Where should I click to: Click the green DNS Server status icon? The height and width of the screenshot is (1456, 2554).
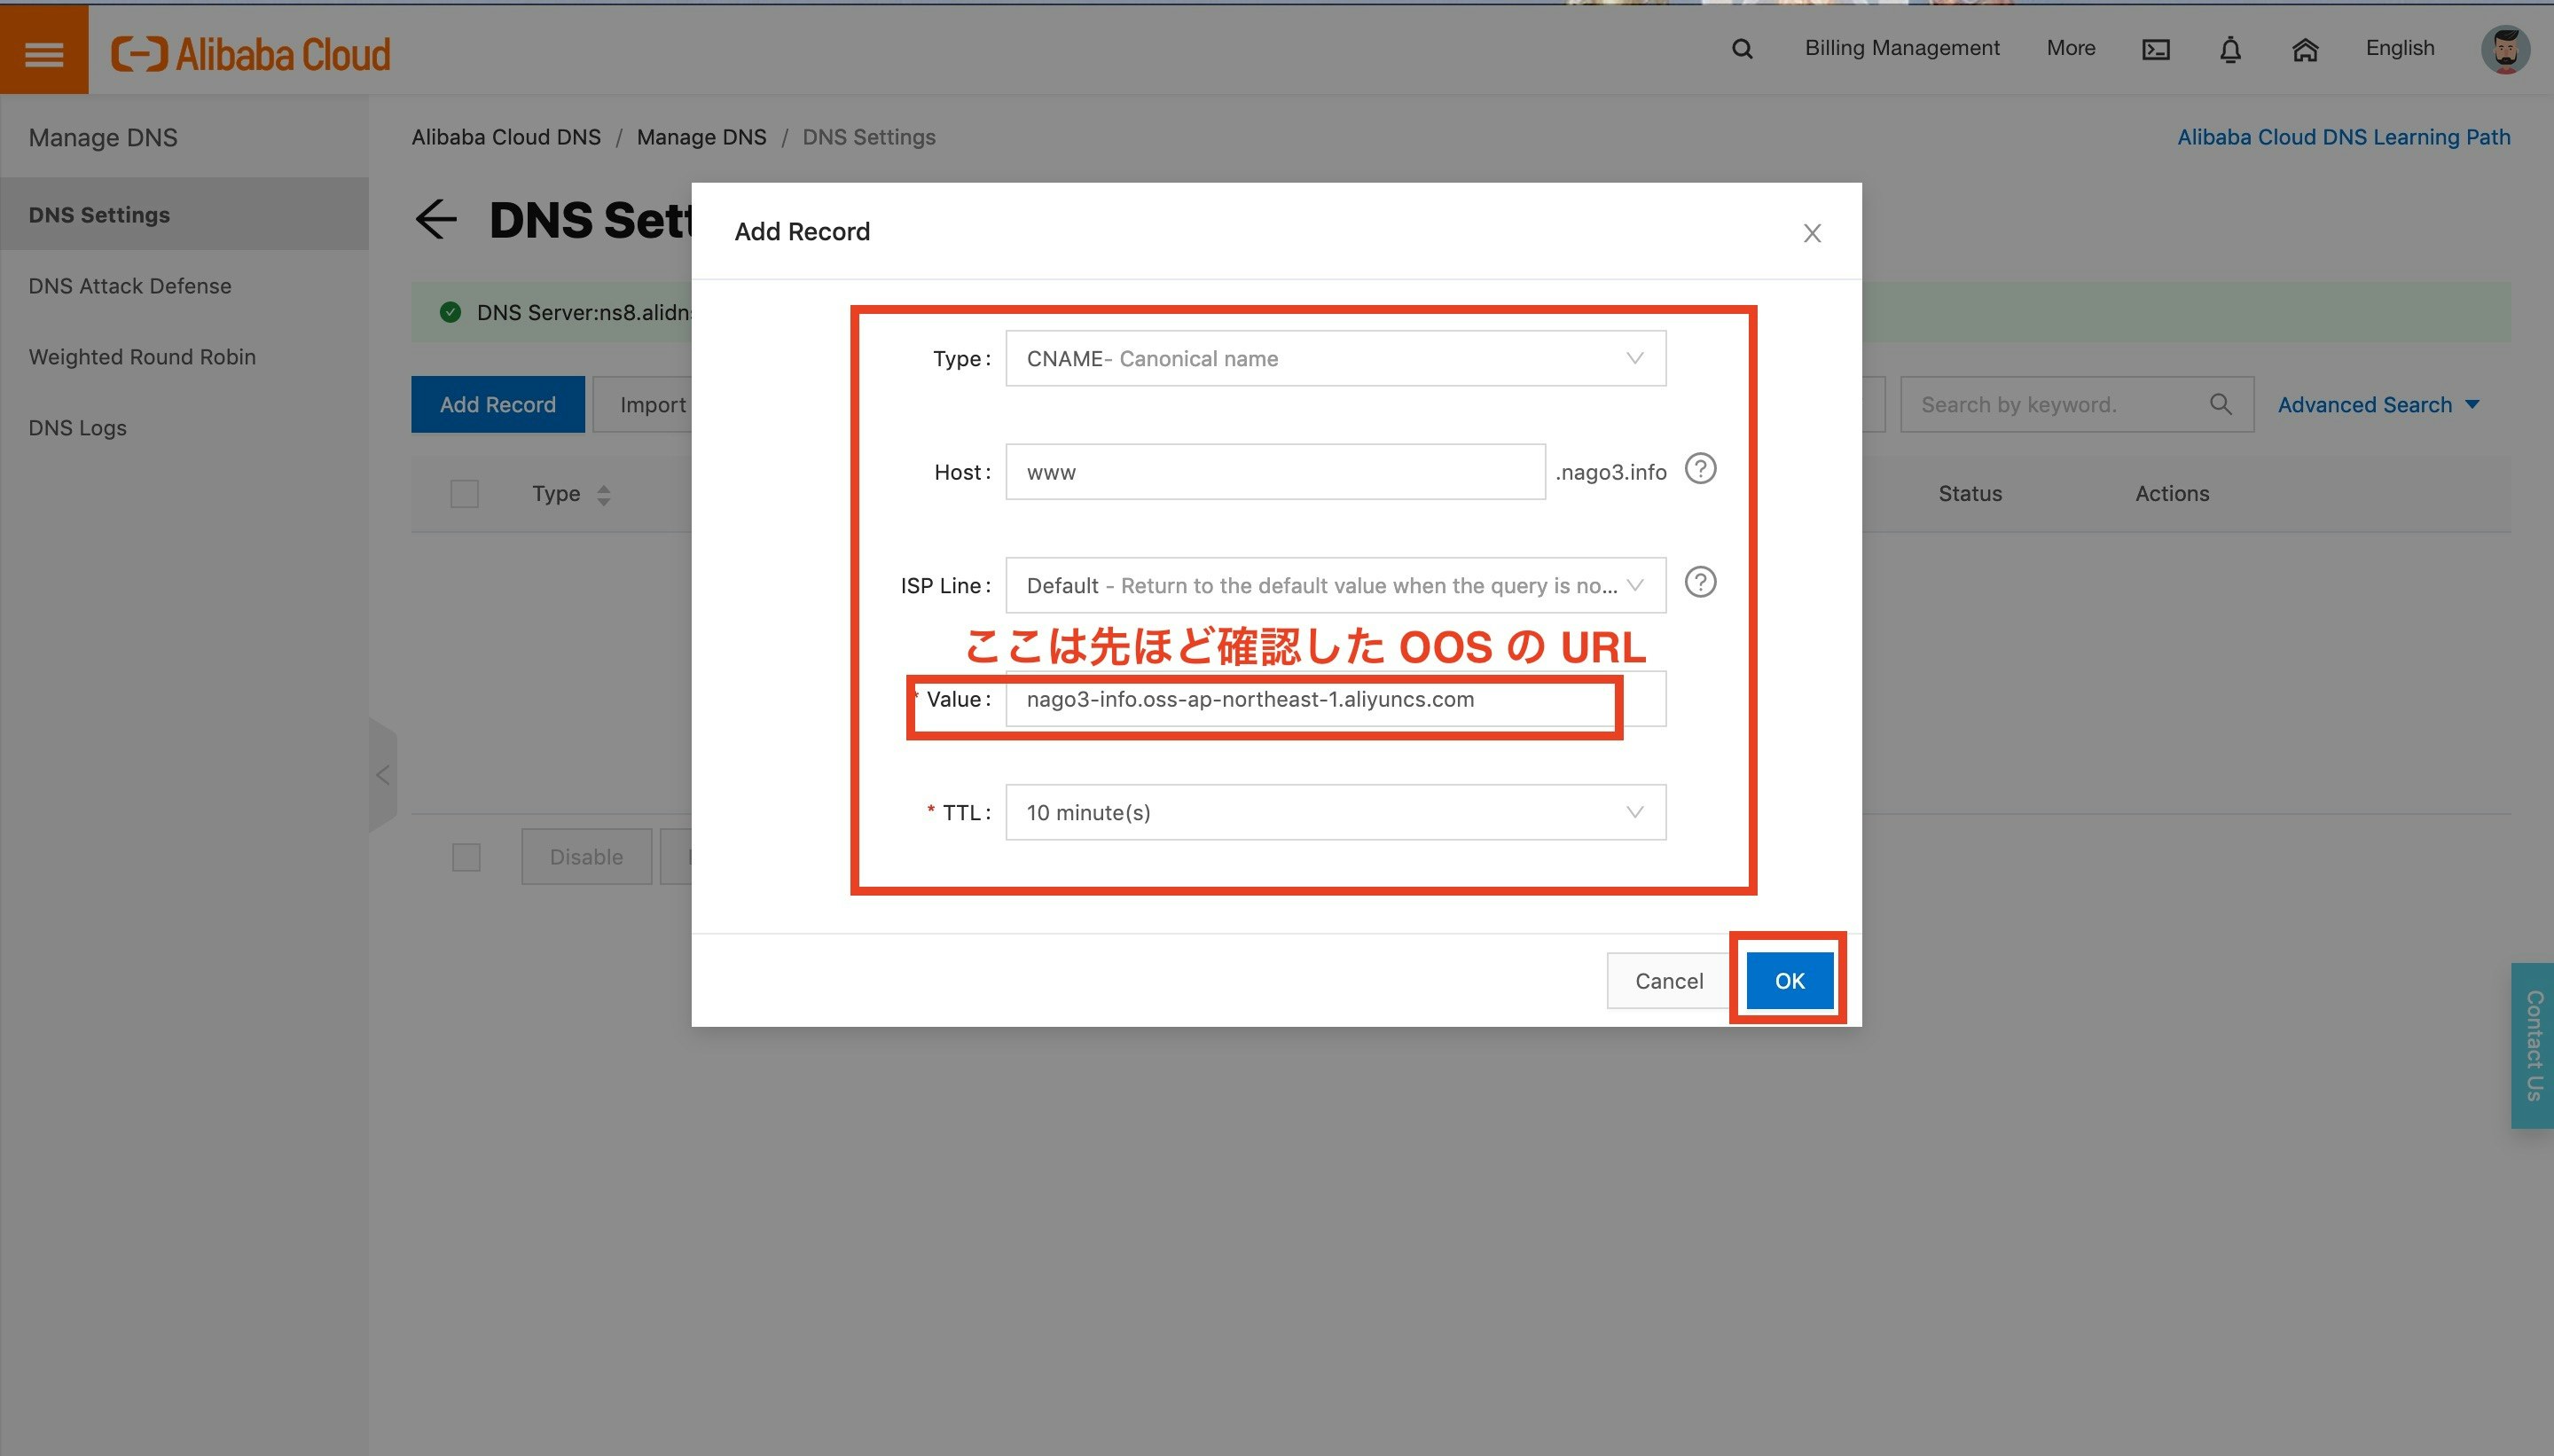point(451,312)
